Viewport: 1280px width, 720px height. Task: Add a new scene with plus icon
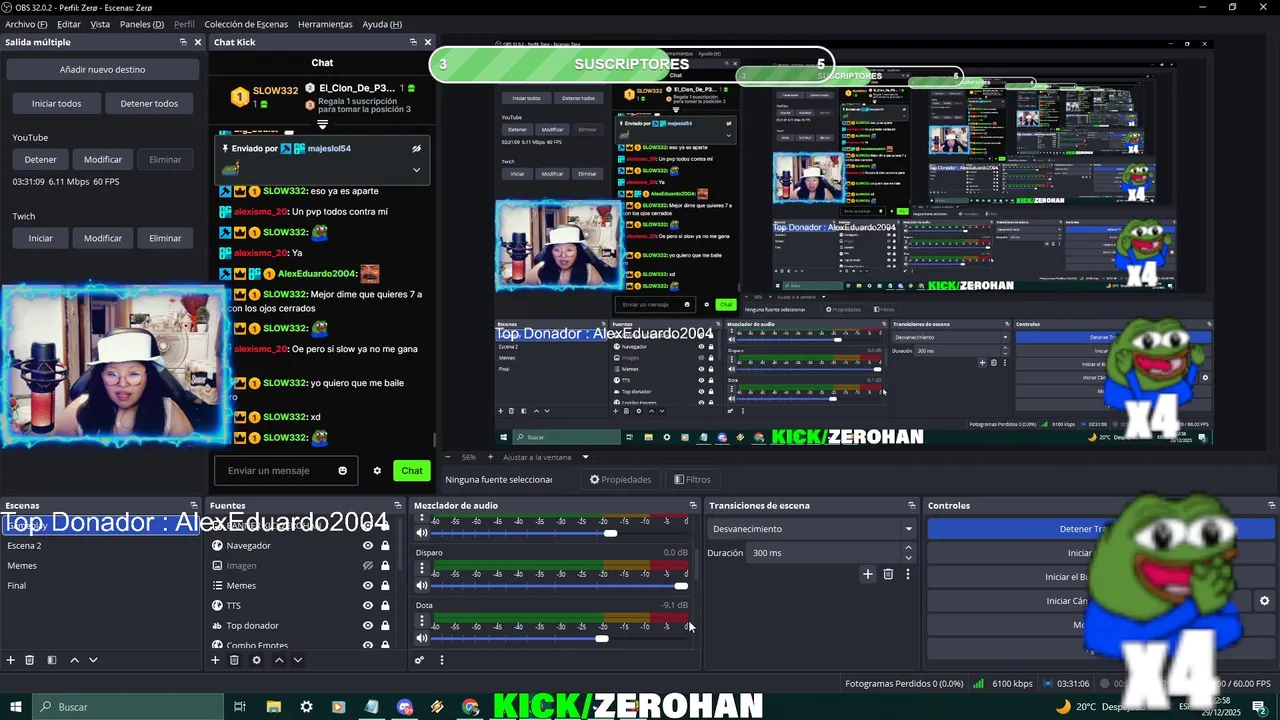(x=11, y=660)
